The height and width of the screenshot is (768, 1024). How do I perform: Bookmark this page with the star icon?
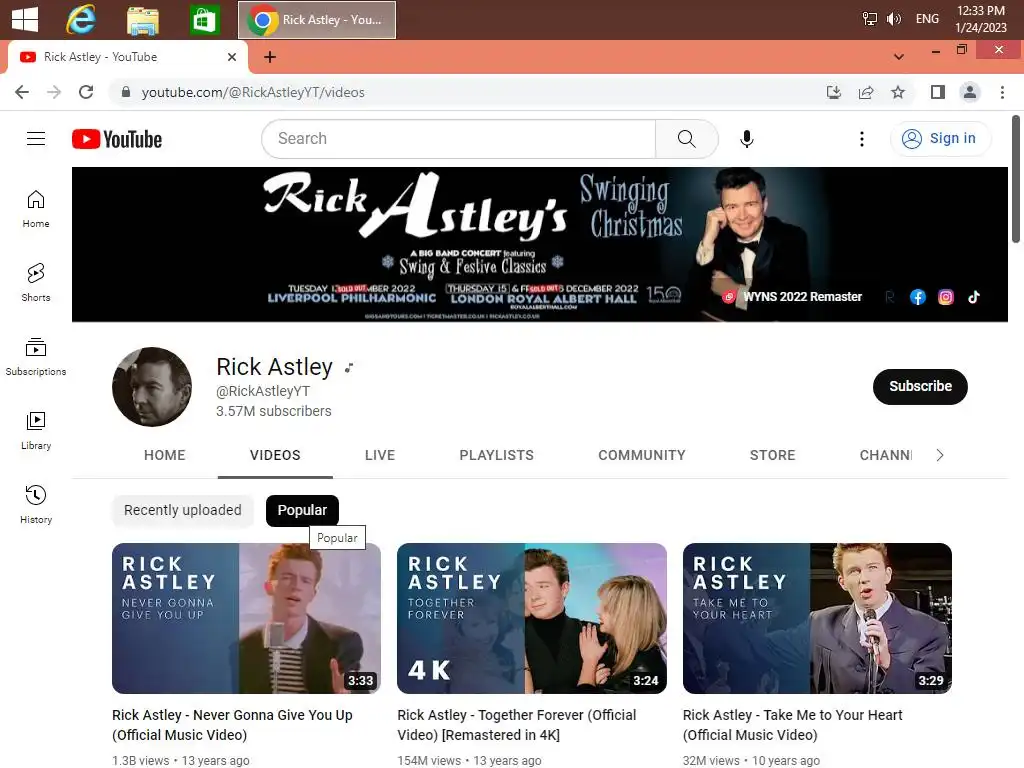[898, 92]
